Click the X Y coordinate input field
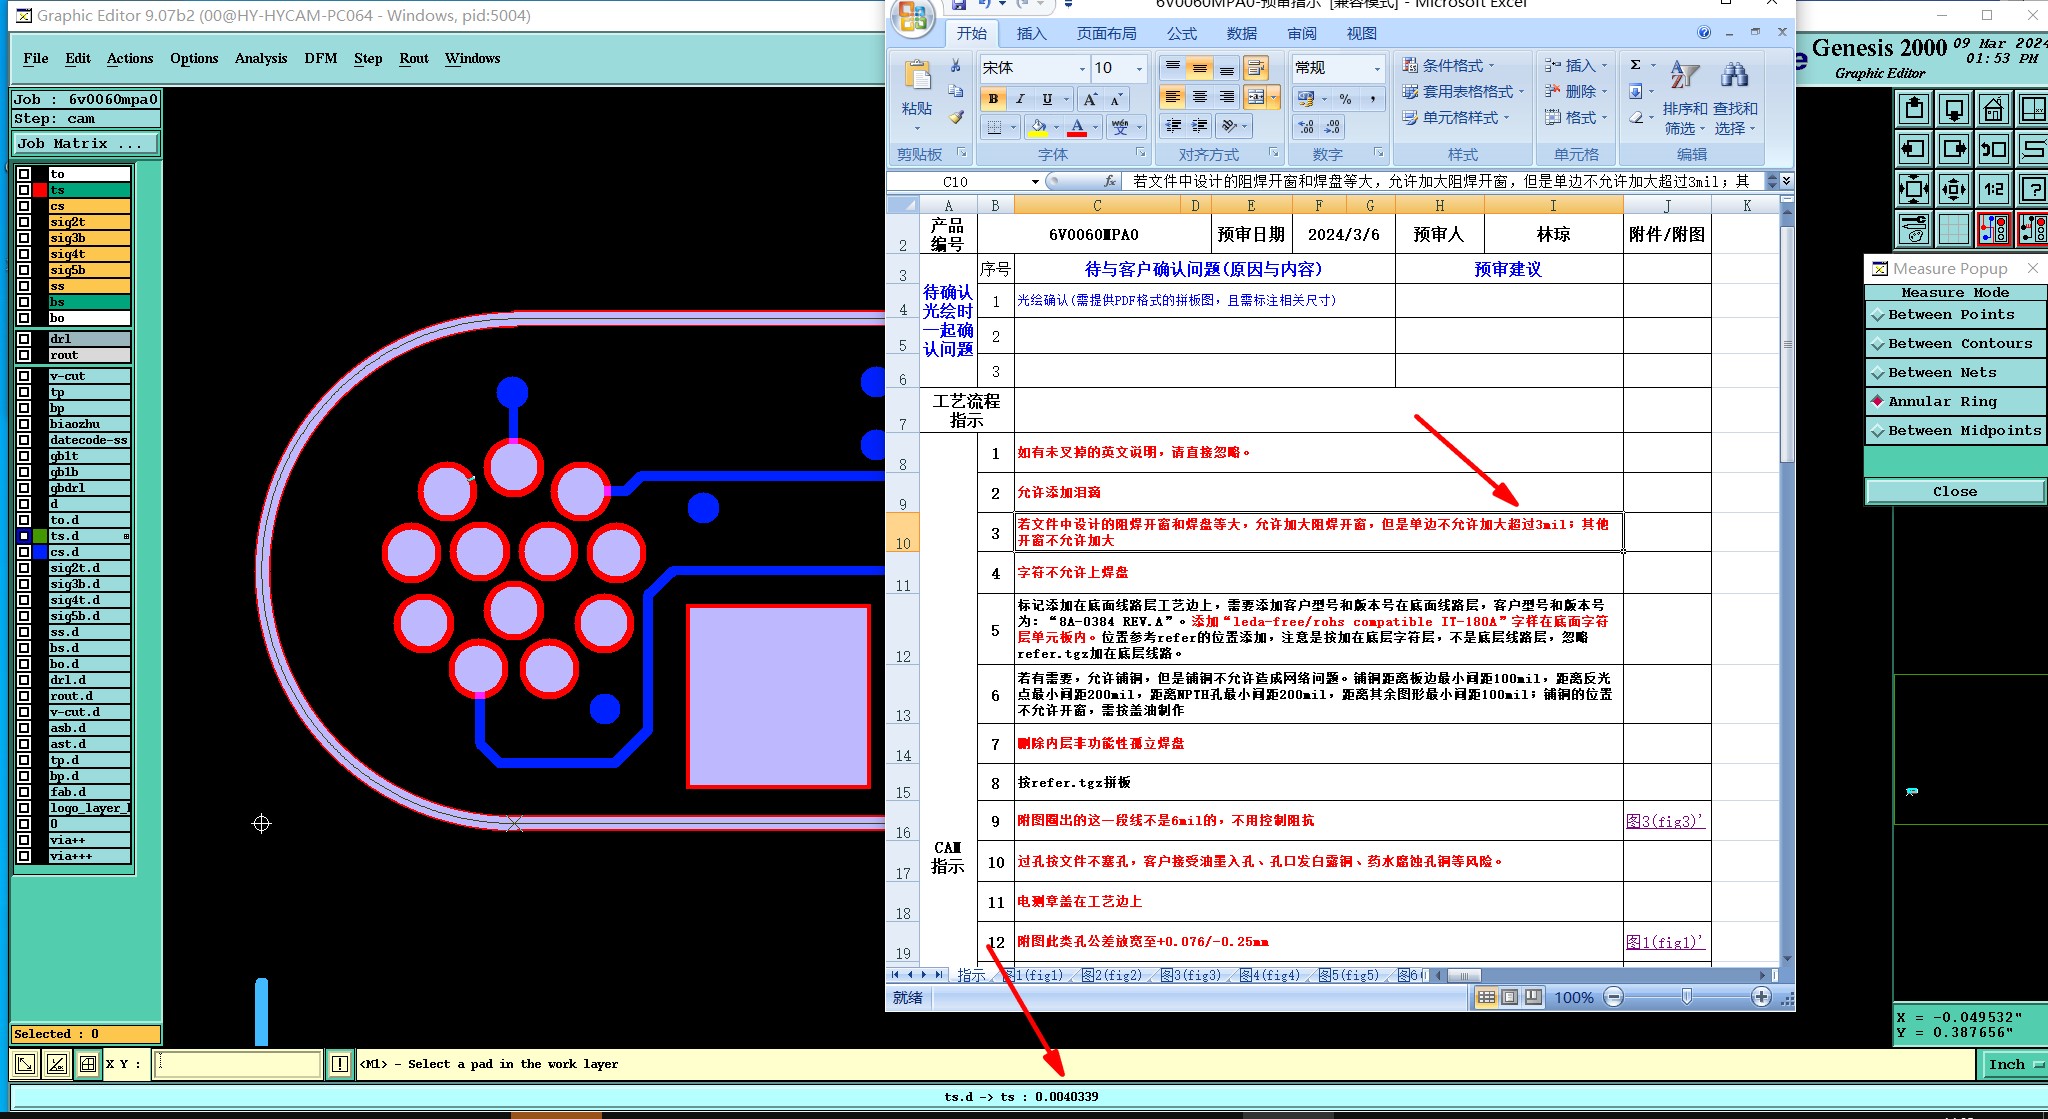 point(238,1064)
